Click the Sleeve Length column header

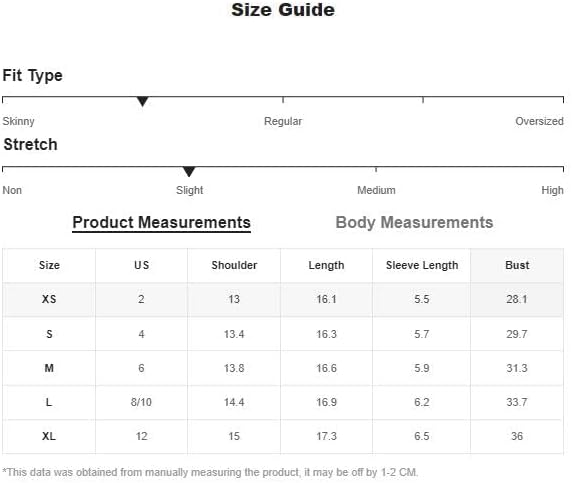pyautogui.click(x=422, y=265)
